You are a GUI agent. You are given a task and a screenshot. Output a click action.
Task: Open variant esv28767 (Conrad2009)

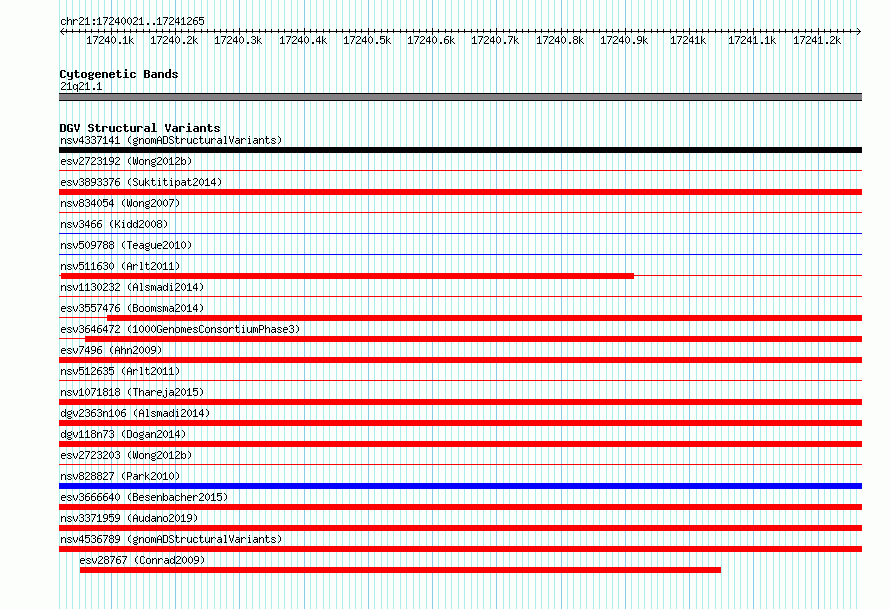[142, 560]
